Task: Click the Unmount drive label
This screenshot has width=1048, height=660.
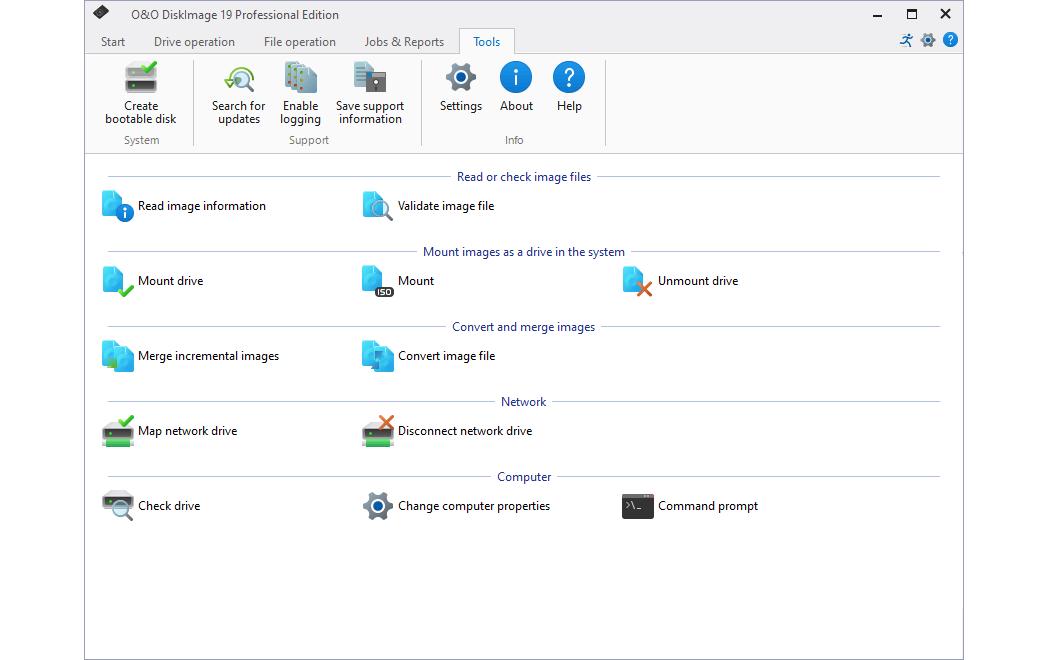Action: coord(698,281)
